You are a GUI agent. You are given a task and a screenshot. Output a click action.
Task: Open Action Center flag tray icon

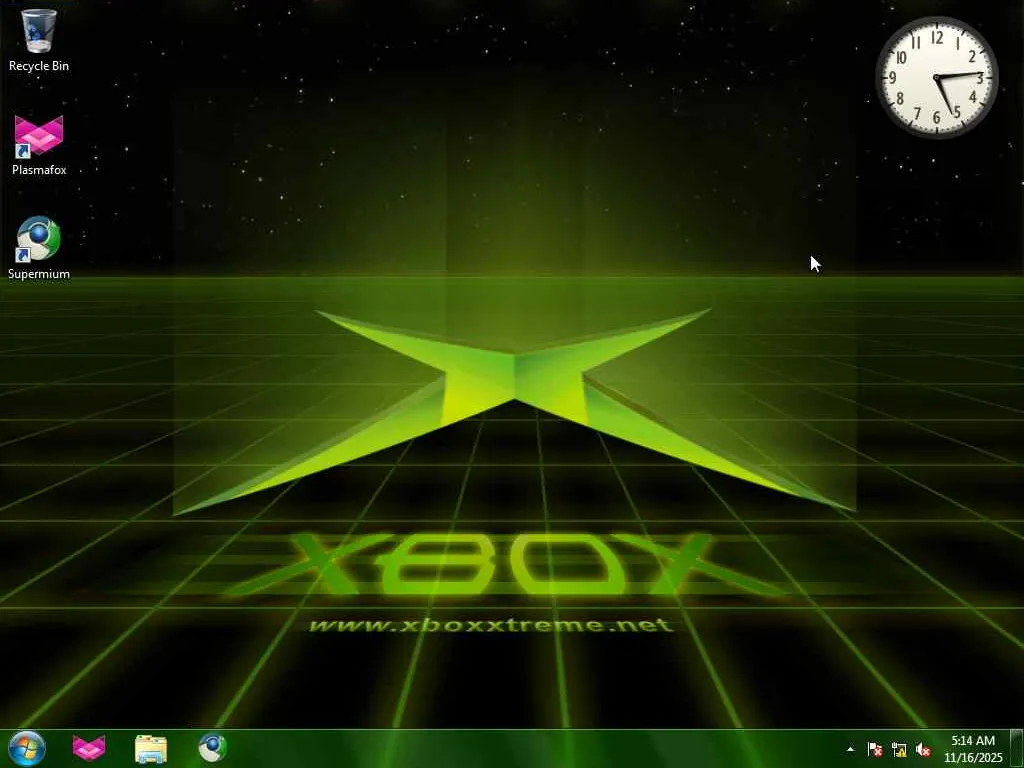(x=875, y=749)
